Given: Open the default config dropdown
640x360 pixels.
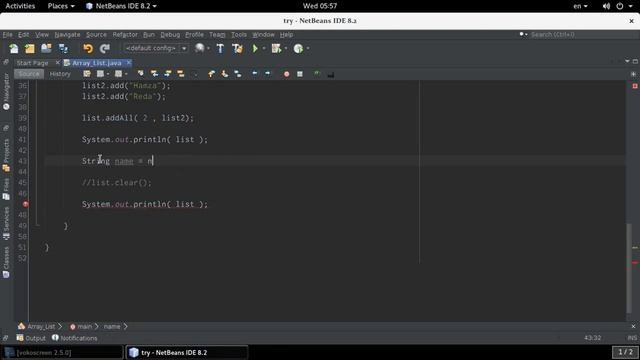Looking at the screenshot, I should pos(156,48).
